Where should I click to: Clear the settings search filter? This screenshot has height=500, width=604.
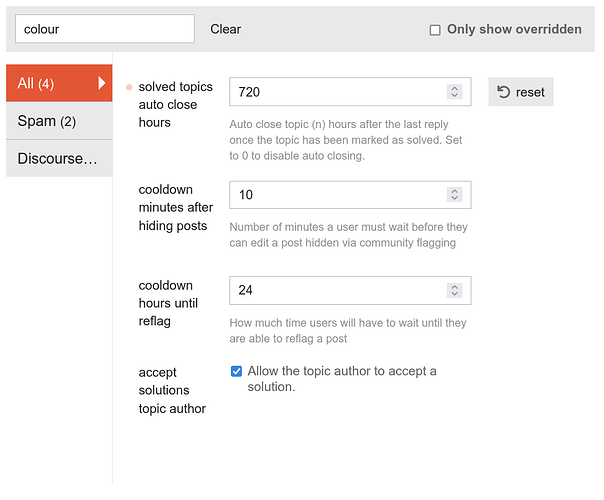225,29
